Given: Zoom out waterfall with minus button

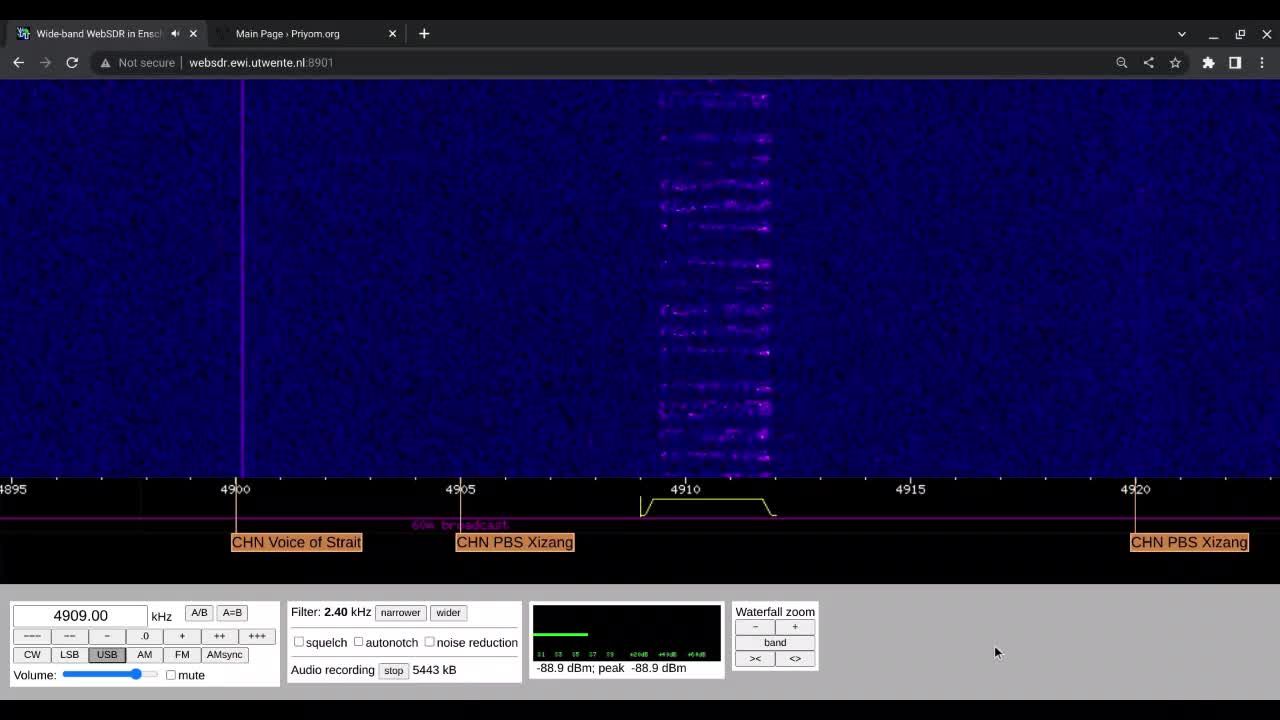Looking at the screenshot, I should click(x=755, y=627).
